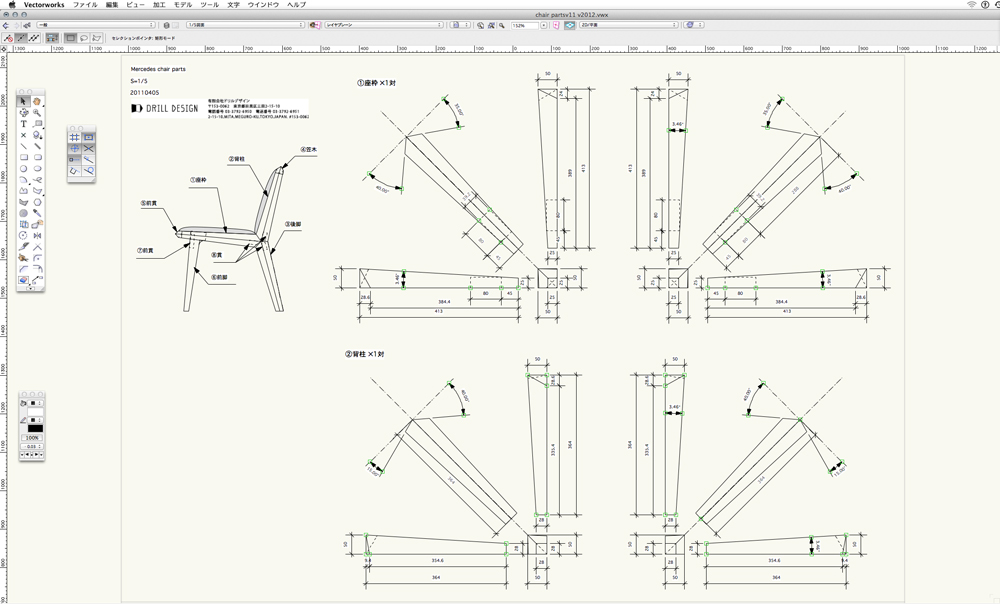Select the arrow Selection tool
The width and height of the screenshot is (1000, 604).
click(24, 101)
